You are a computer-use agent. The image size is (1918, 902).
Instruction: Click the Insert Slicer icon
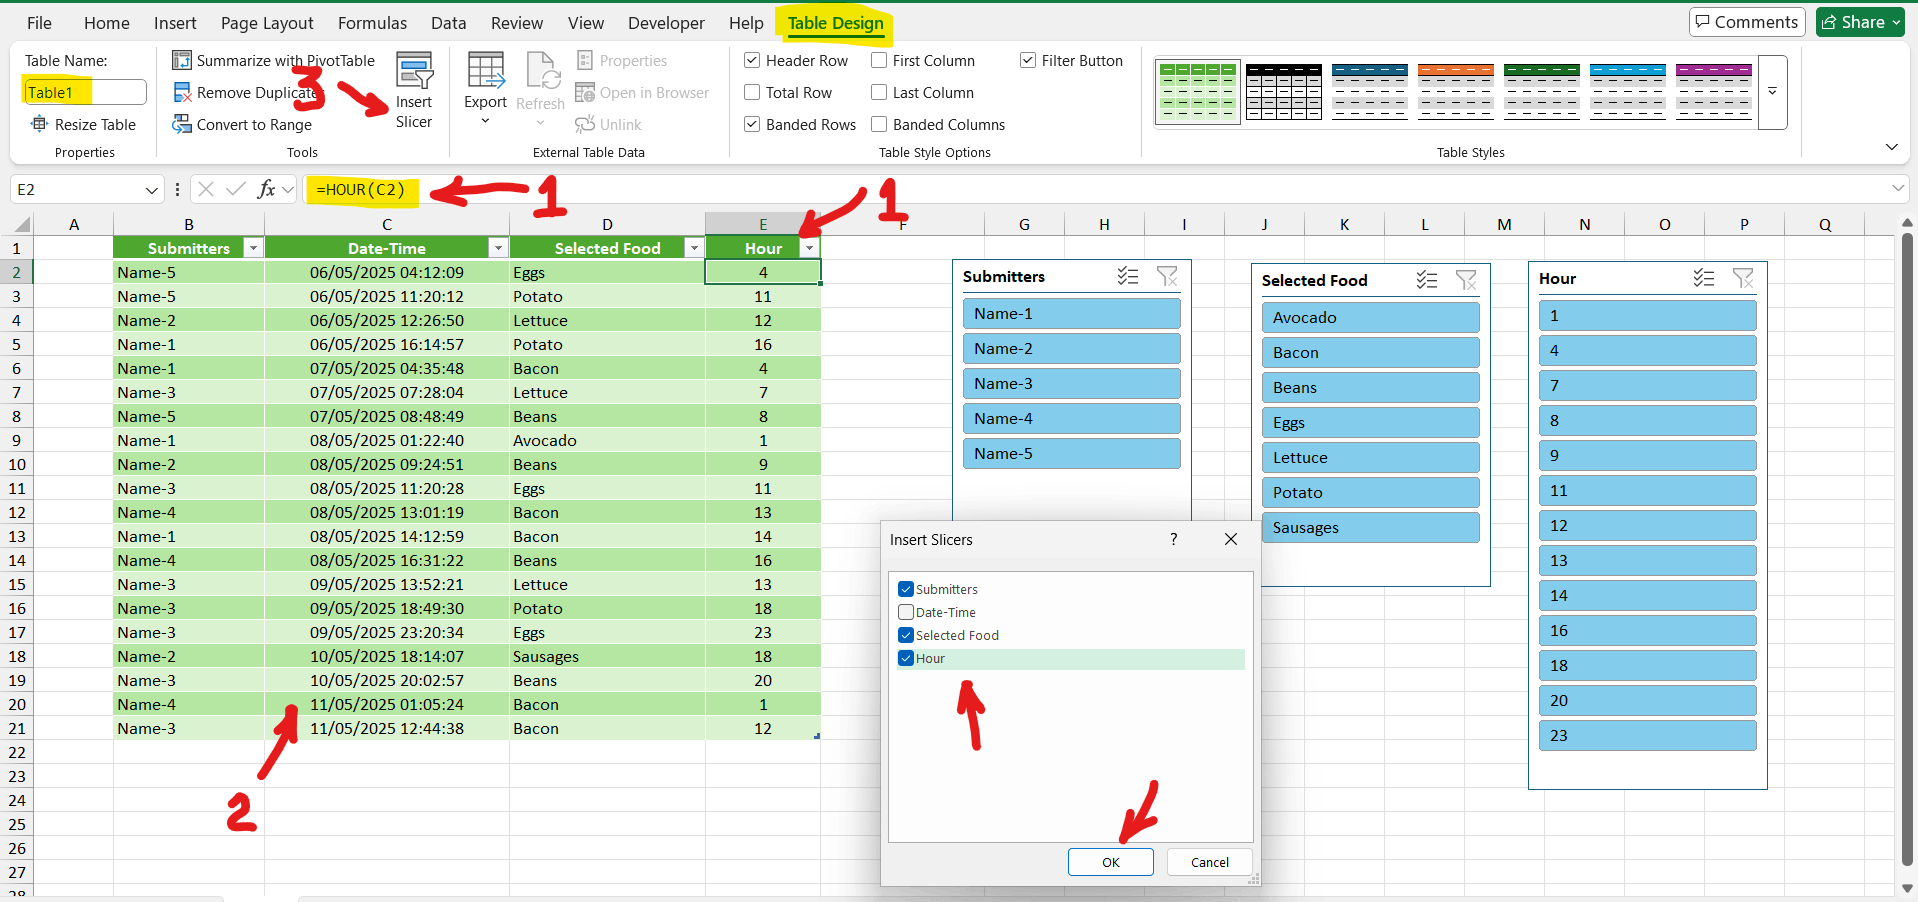click(414, 71)
